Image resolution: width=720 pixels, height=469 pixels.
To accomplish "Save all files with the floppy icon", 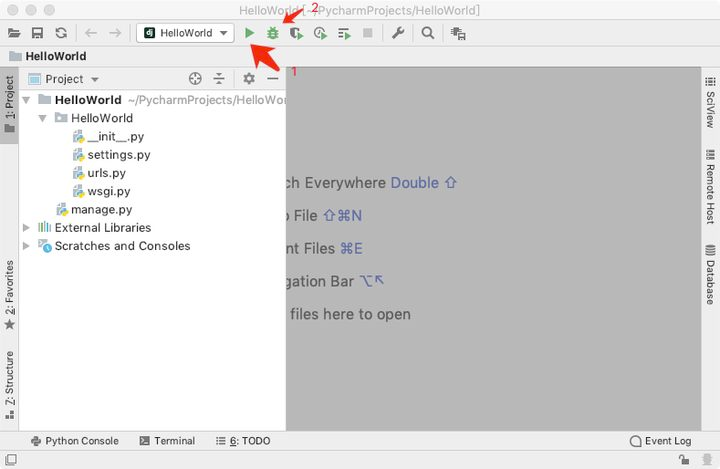I will pyautogui.click(x=37, y=33).
